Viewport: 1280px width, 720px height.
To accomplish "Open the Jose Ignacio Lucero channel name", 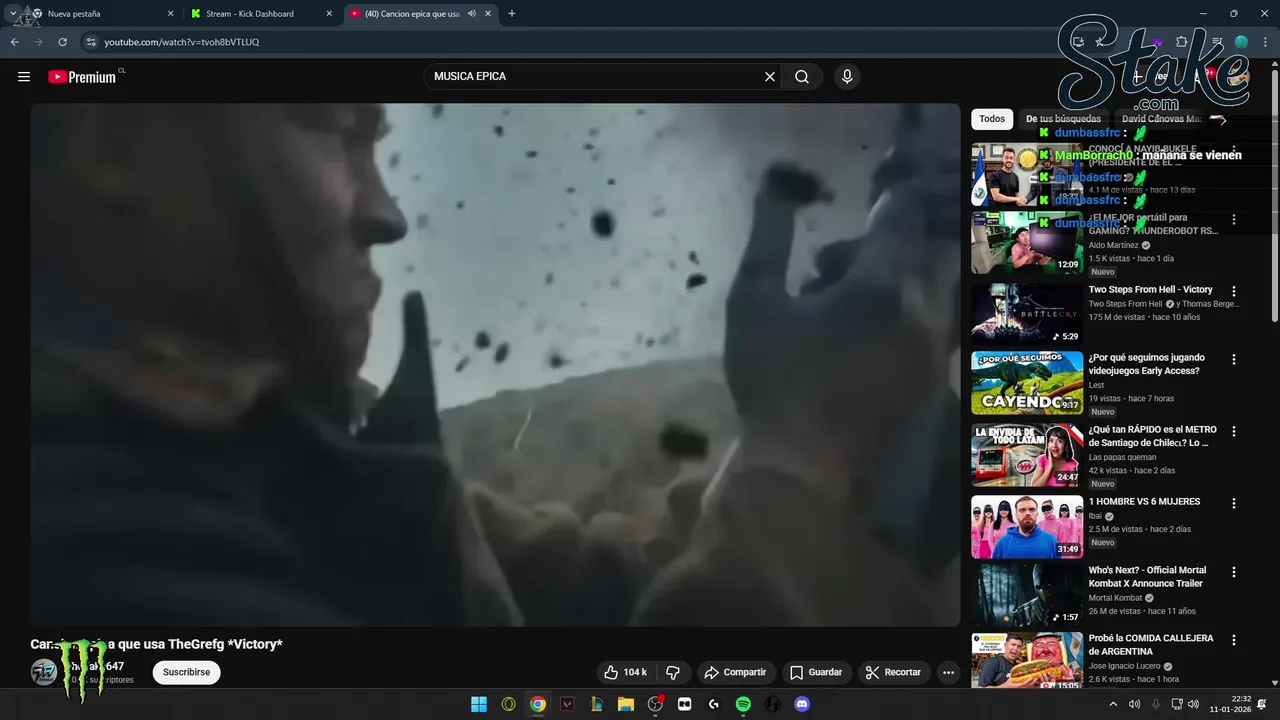I will click(x=1124, y=666).
